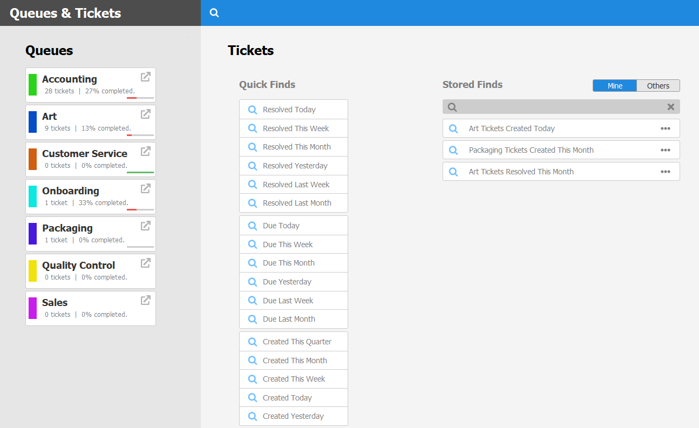Open options menu for Packaging Tickets Created This Month

click(x=666, y=150)
